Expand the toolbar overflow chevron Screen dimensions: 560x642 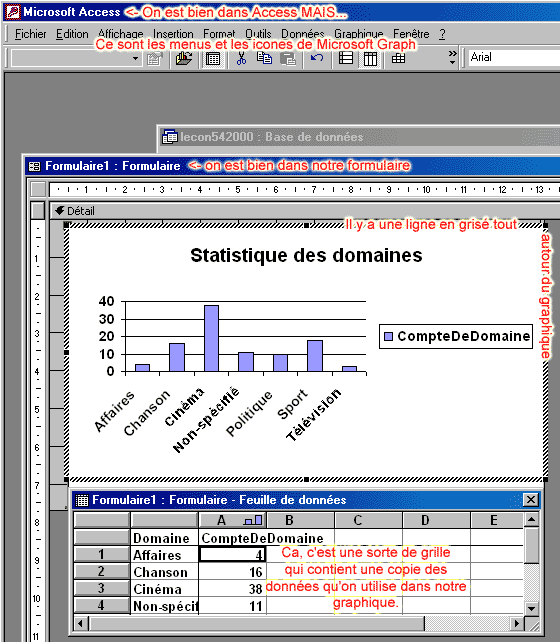point(452,58)
